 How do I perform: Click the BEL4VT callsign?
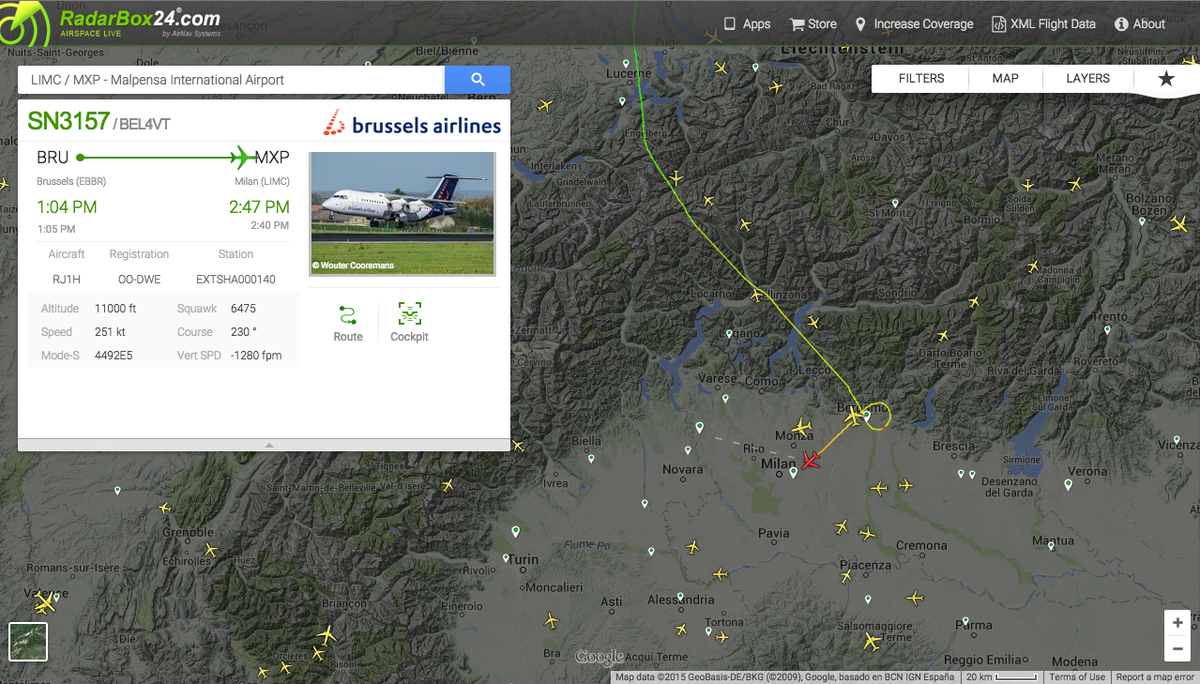[x=145, y=124]
